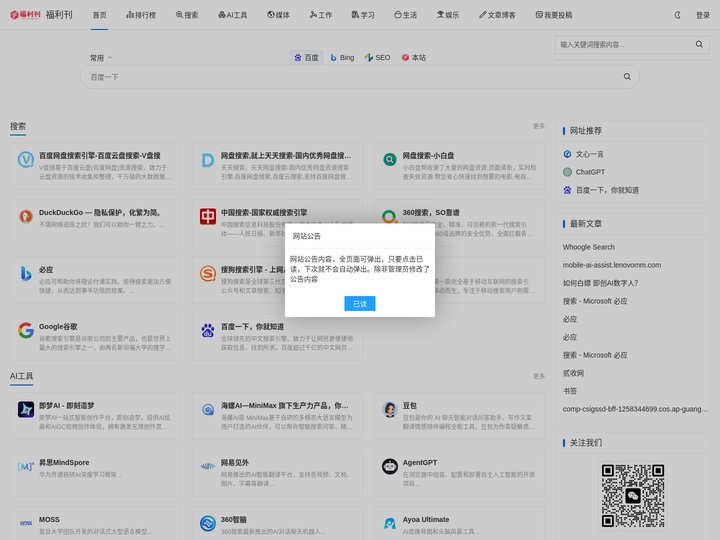Open the DuckDuckGo icon

tap(26, 216)
